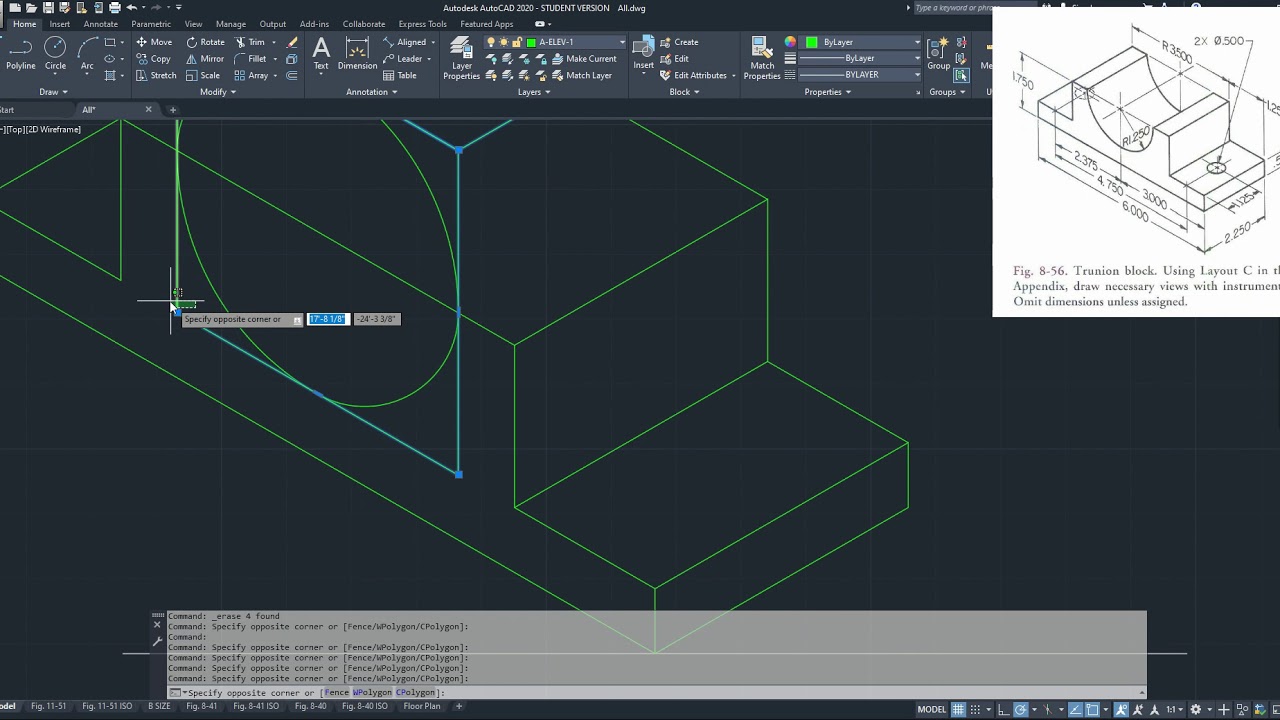
Task: Click the Copy tool
Action: [x=153, y=59]
